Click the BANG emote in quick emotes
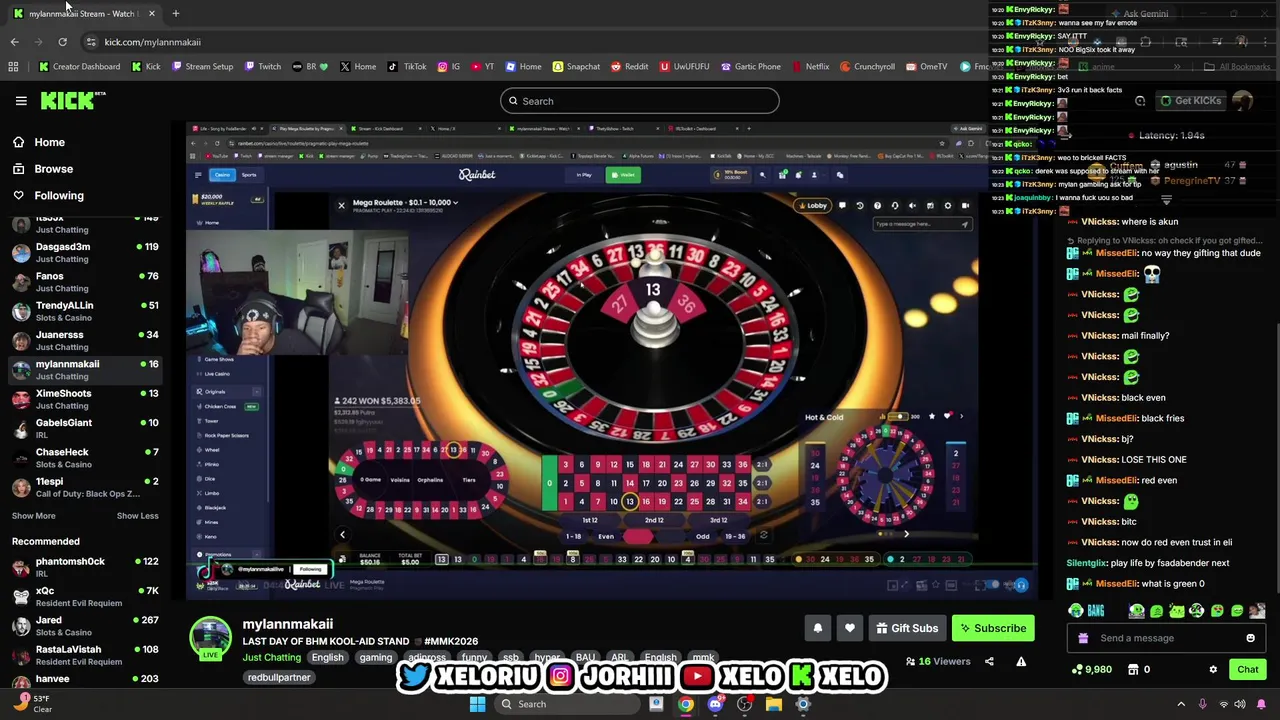Screen dimensions: 1280x720 (x=1098, y=611)
